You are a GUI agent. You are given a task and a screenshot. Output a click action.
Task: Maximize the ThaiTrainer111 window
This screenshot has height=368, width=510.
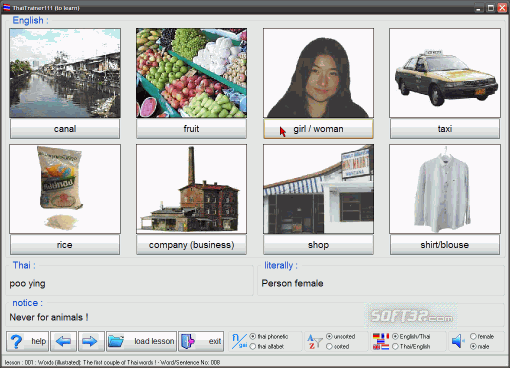(491, 8)
